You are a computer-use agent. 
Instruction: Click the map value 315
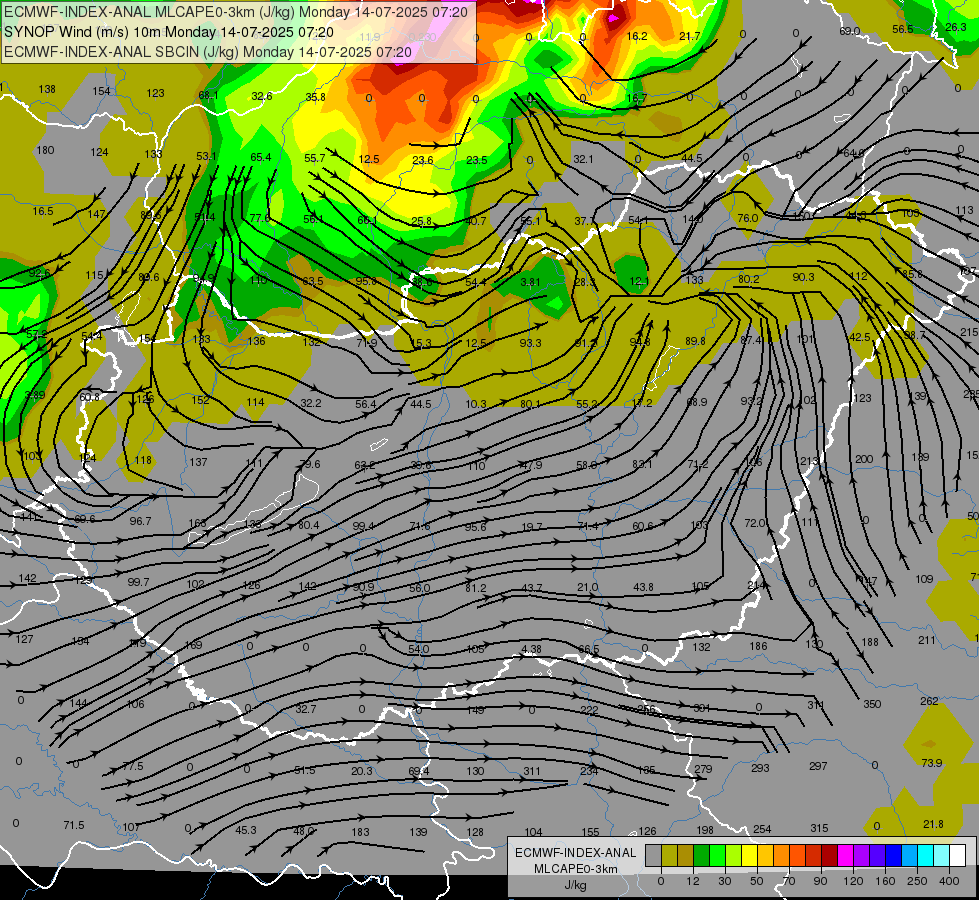[819, 828]
